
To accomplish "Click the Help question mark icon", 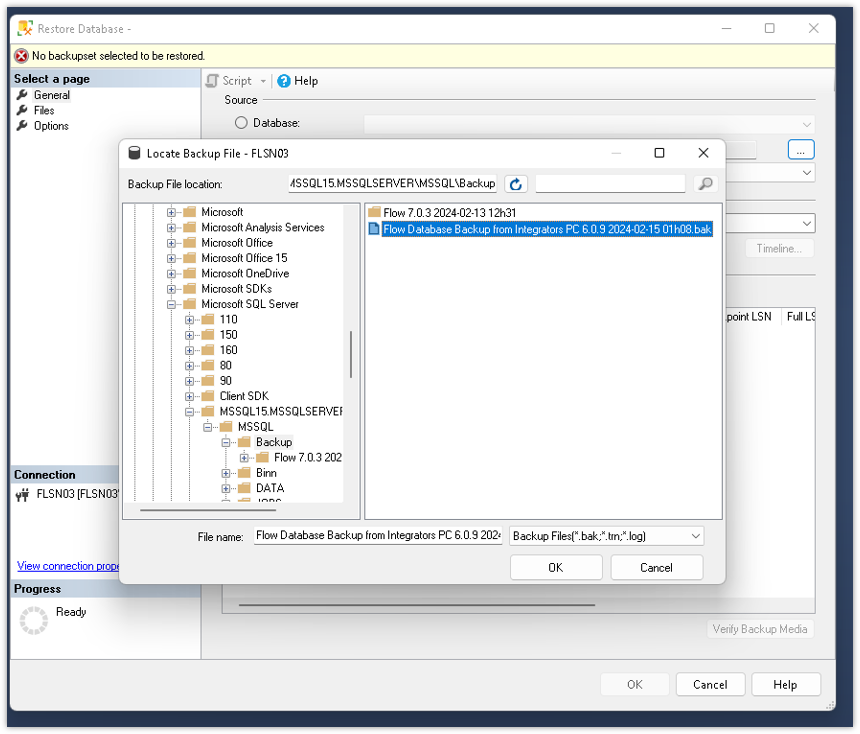I will [284, 81].
